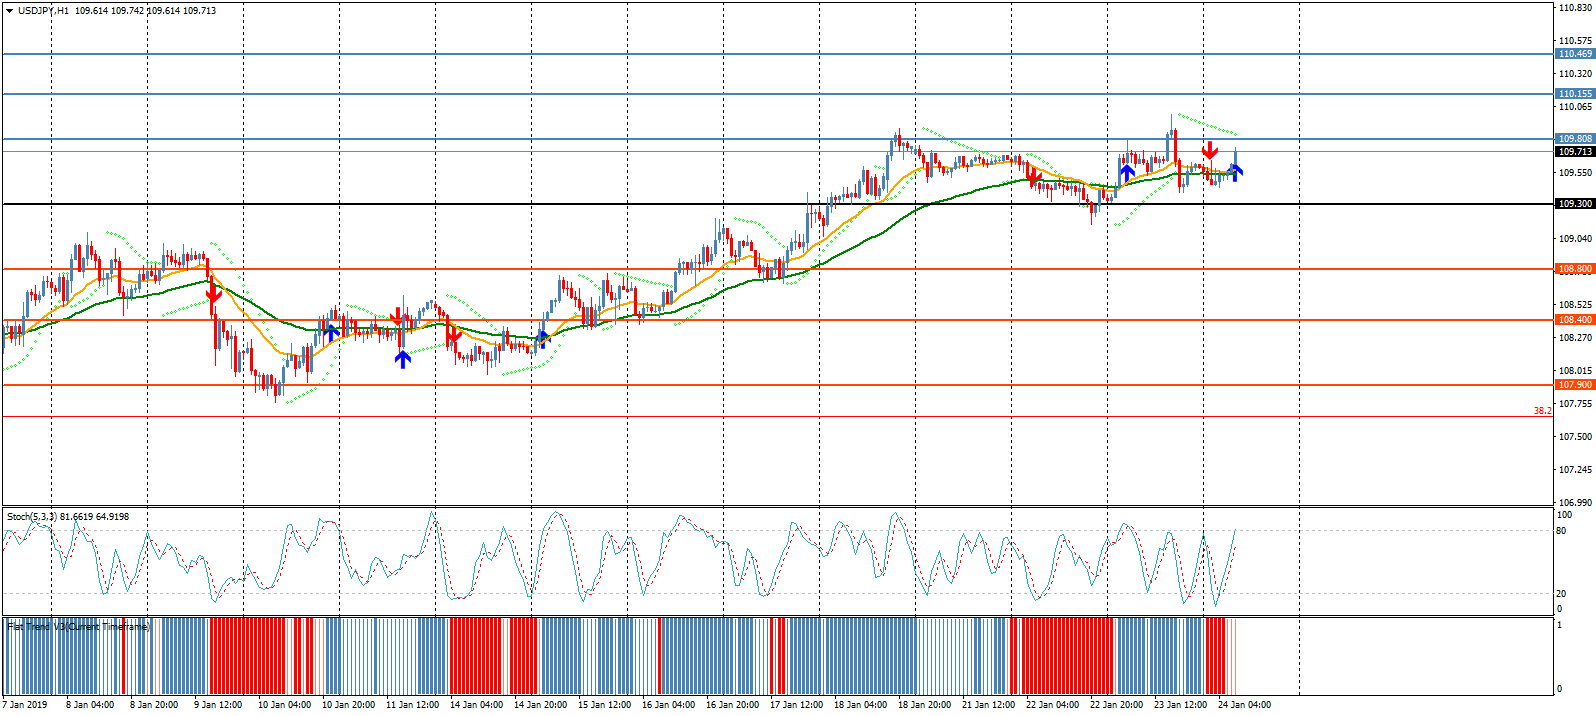Select the current price label 109.713
This screenshot has height=716, width=1596.
coord(1575,152)
